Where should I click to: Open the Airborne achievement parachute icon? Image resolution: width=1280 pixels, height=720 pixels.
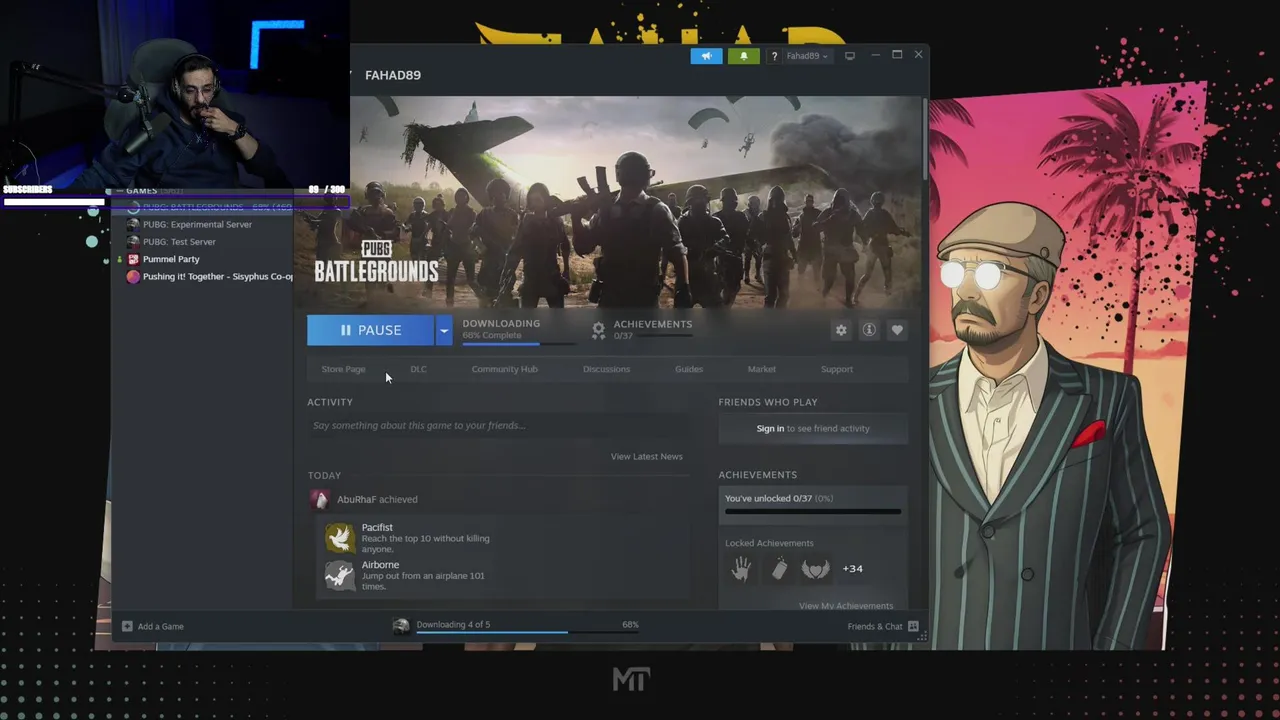click(x=340, y=575)
